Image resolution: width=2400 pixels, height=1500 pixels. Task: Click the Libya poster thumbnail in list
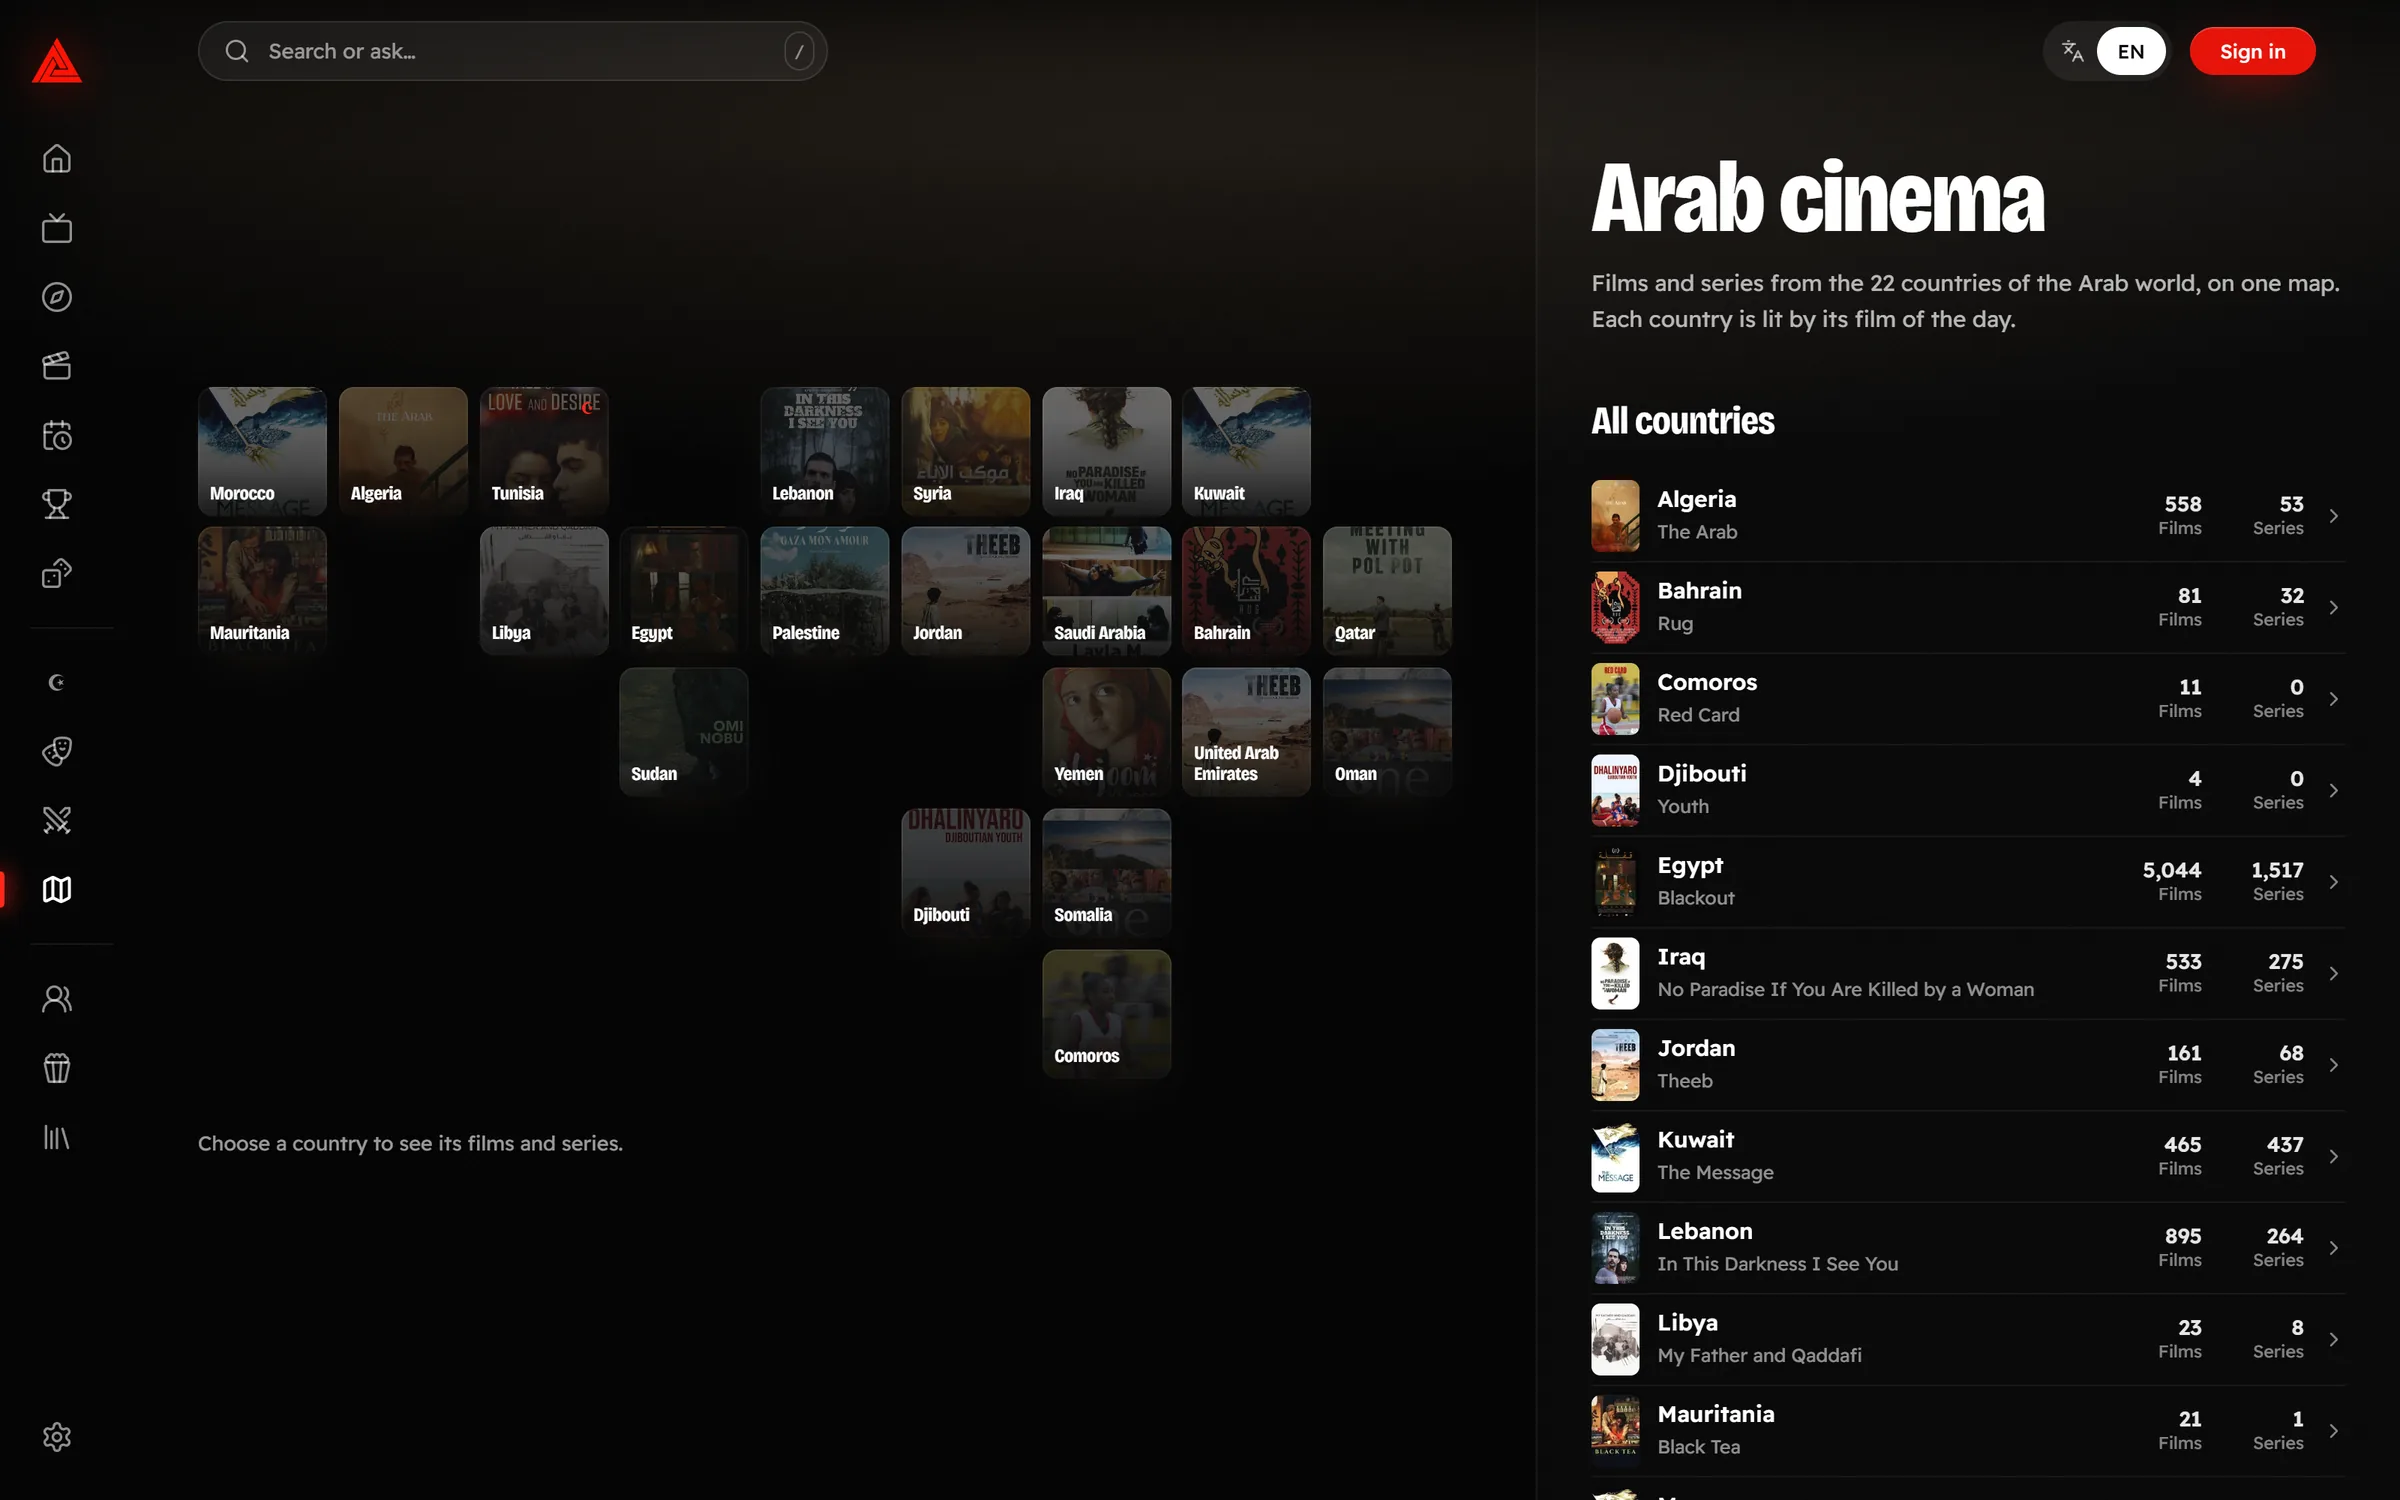click(x=1615, y=1340)
